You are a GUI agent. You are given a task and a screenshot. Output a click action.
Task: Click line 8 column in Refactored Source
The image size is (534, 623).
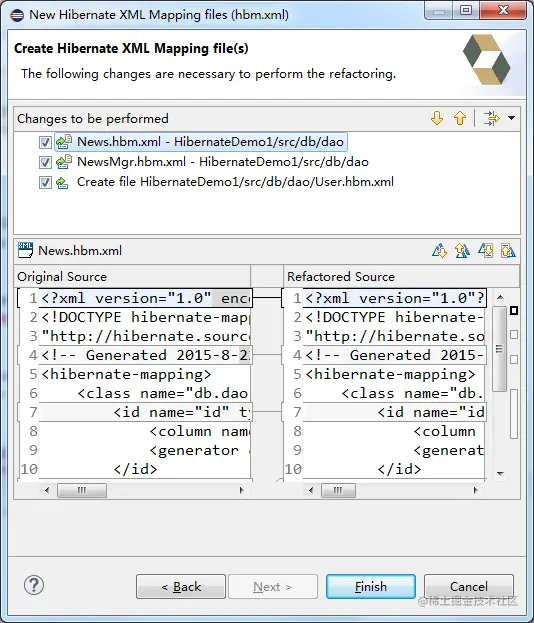click(x=444, y=431)
